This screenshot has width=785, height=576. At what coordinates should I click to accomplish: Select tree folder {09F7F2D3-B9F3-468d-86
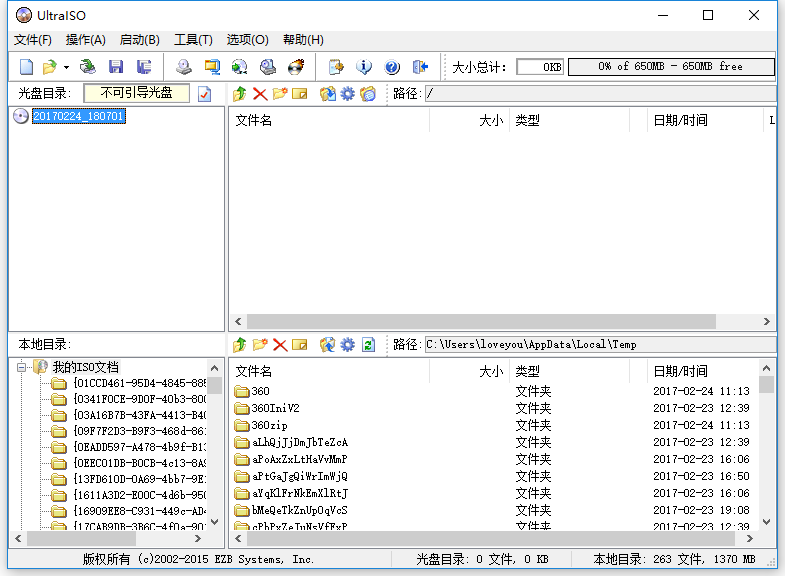click(x=140, y=431)
